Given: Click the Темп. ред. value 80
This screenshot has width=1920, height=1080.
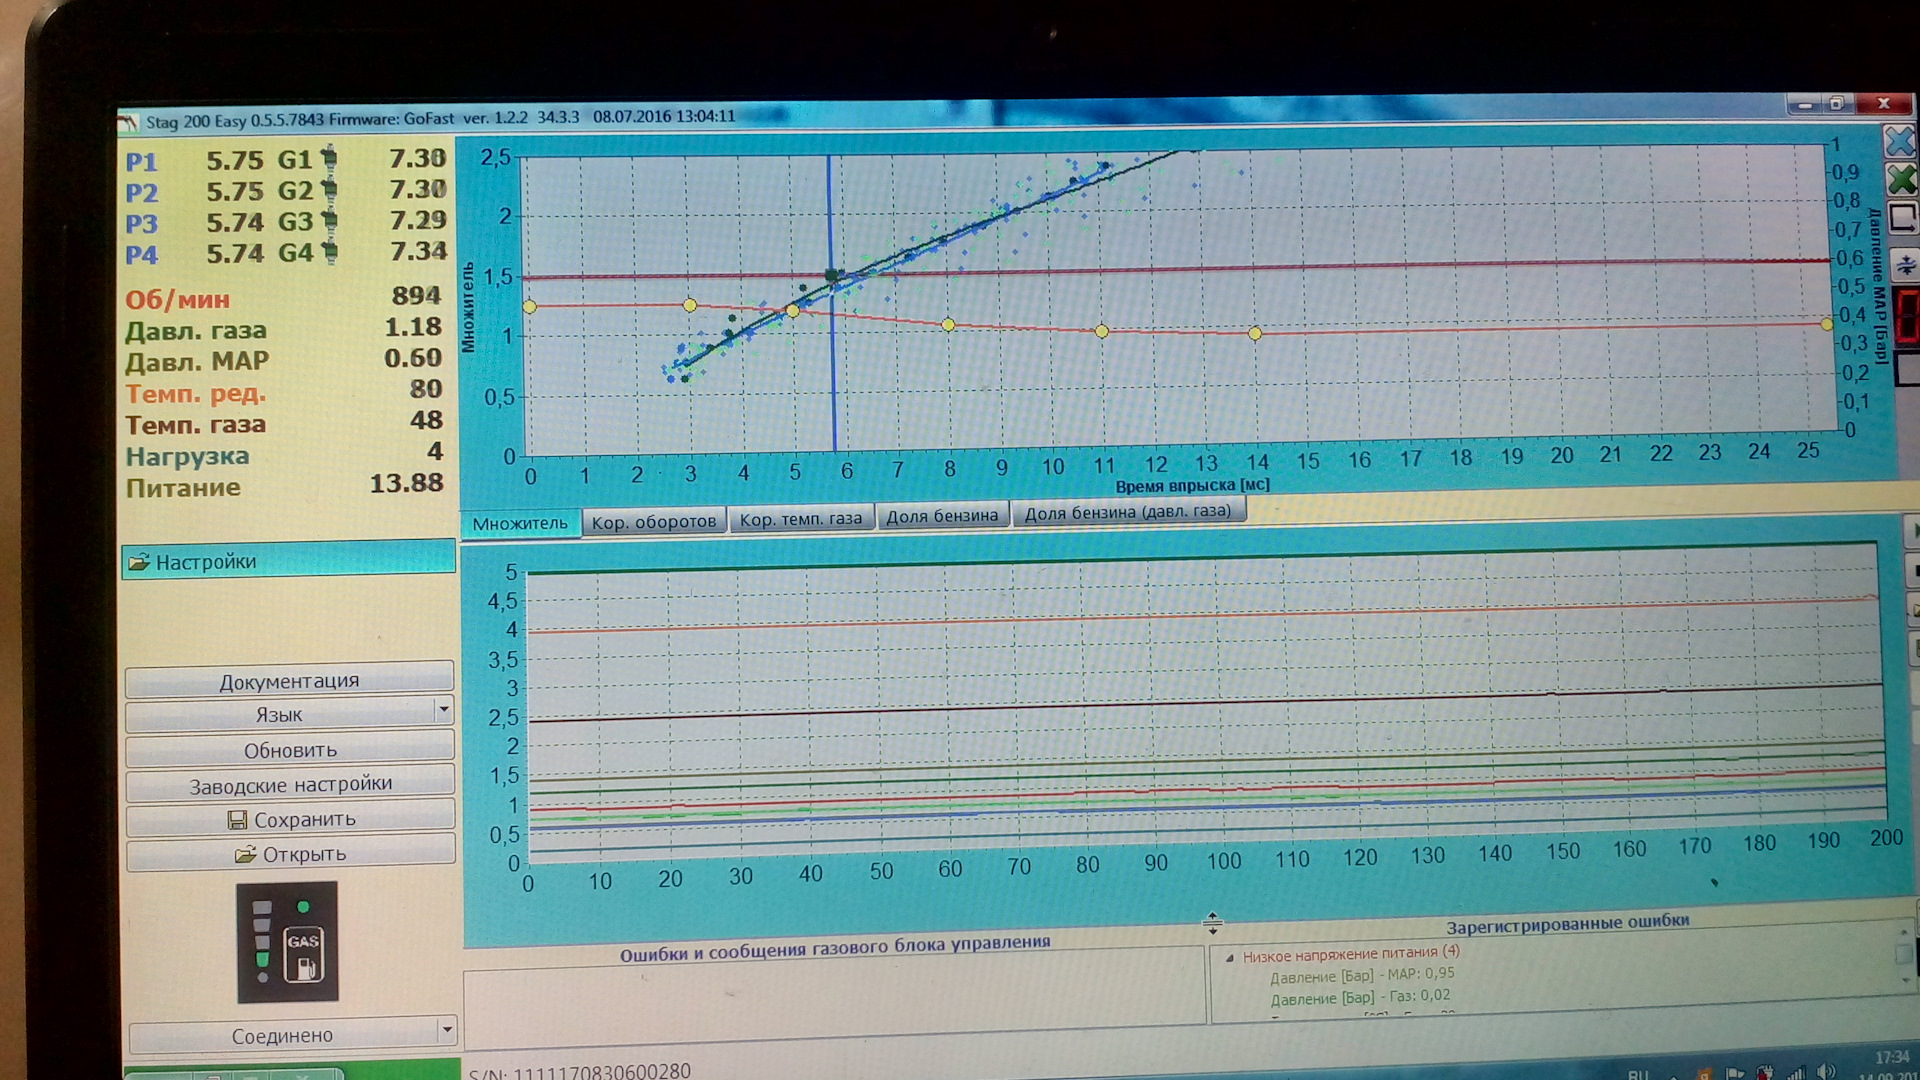Looking at the screenshot, I should coord(425,389).
